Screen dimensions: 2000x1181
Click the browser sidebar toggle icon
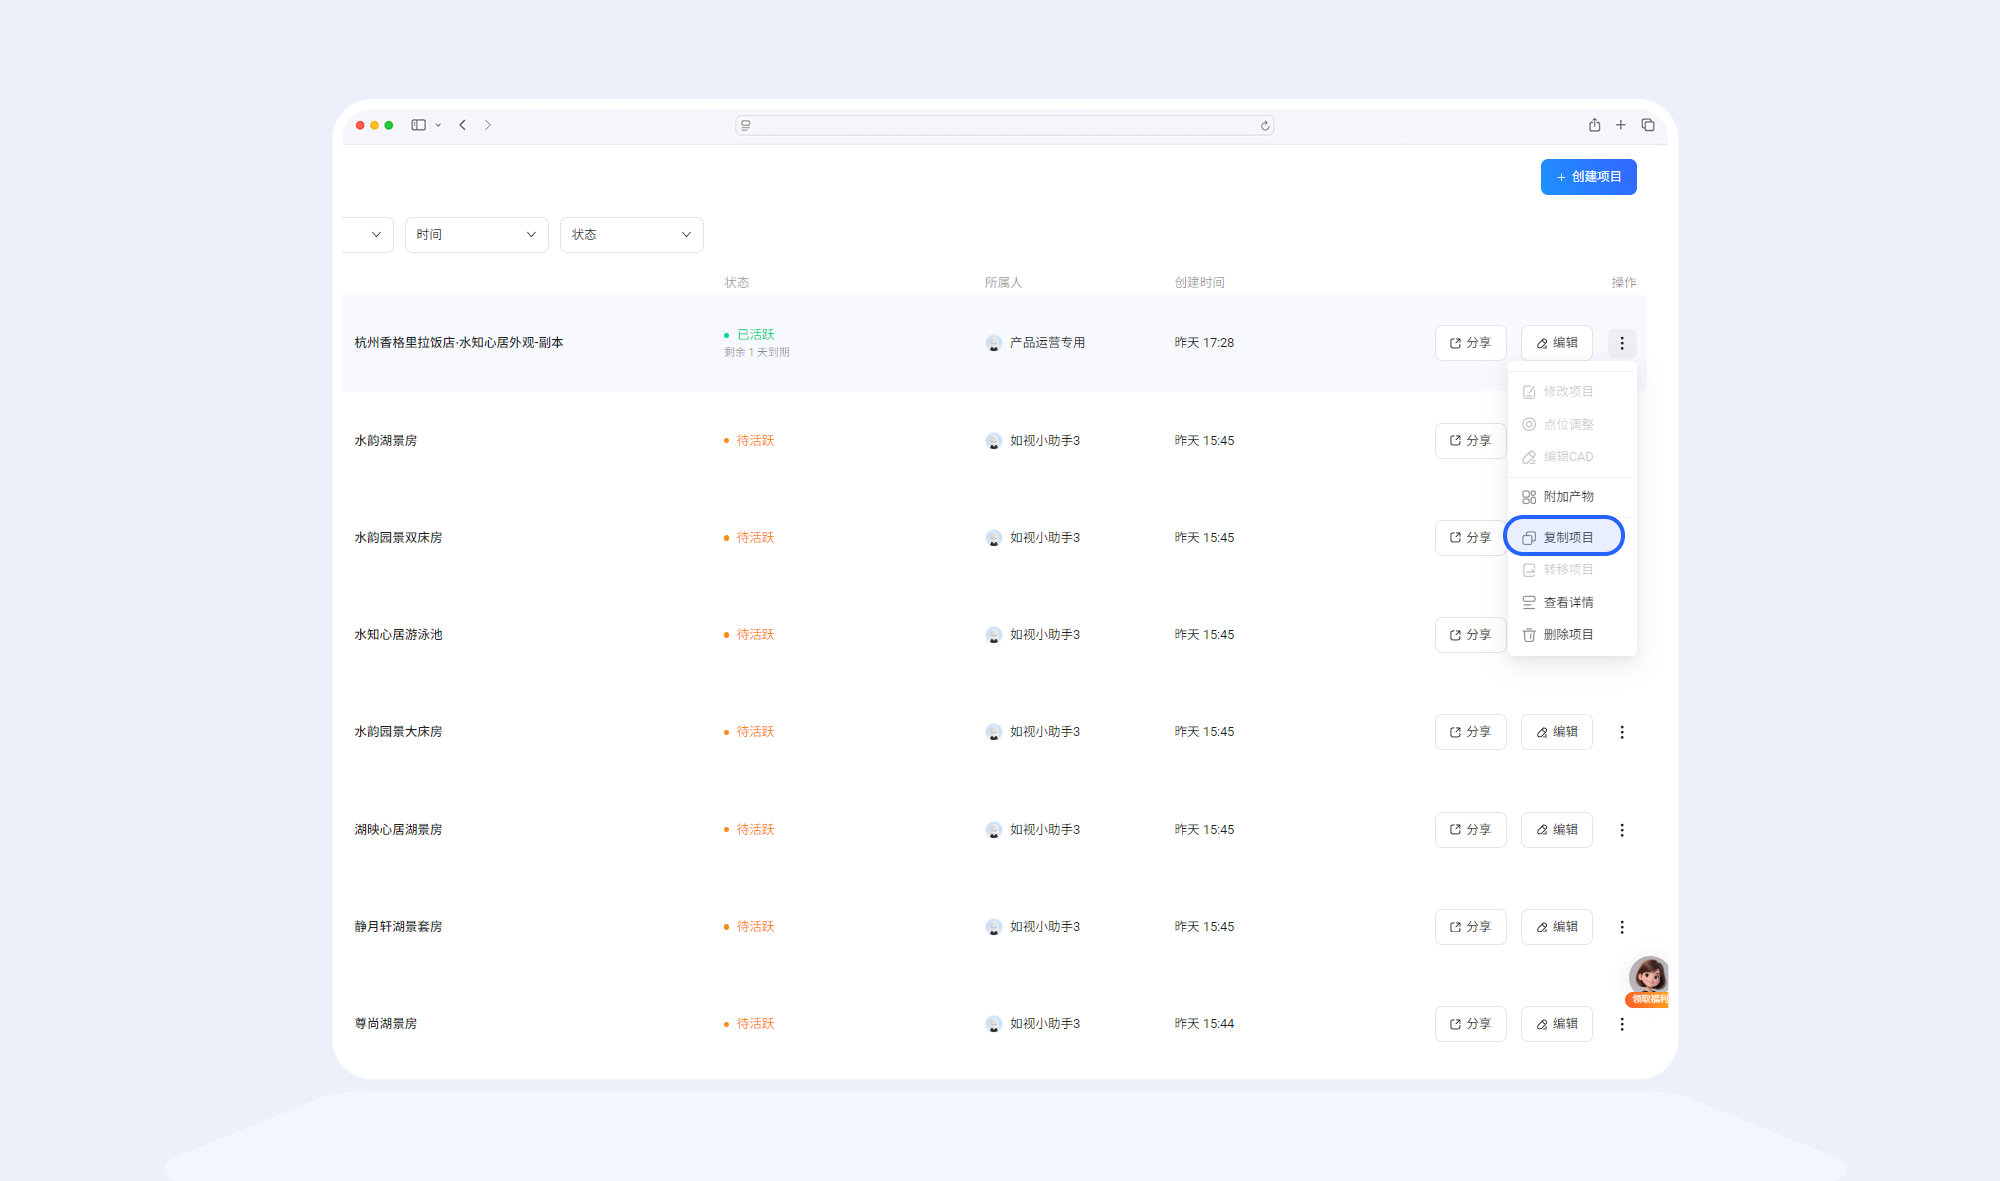(x=418, y=125)
